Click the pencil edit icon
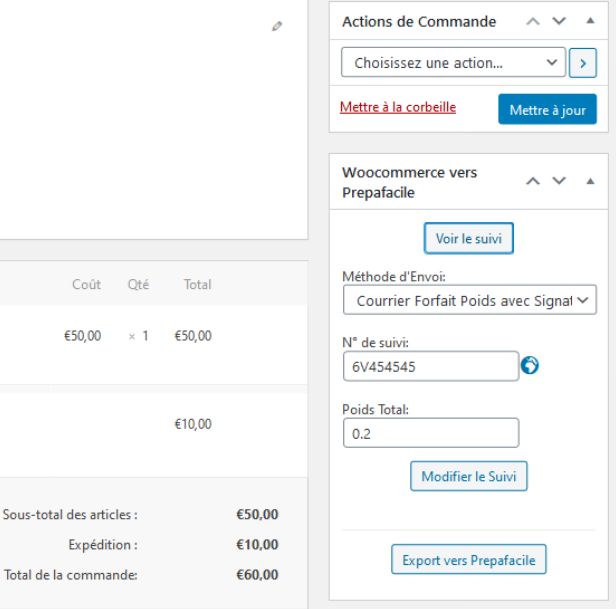616x609 pixels. (277, 26)
